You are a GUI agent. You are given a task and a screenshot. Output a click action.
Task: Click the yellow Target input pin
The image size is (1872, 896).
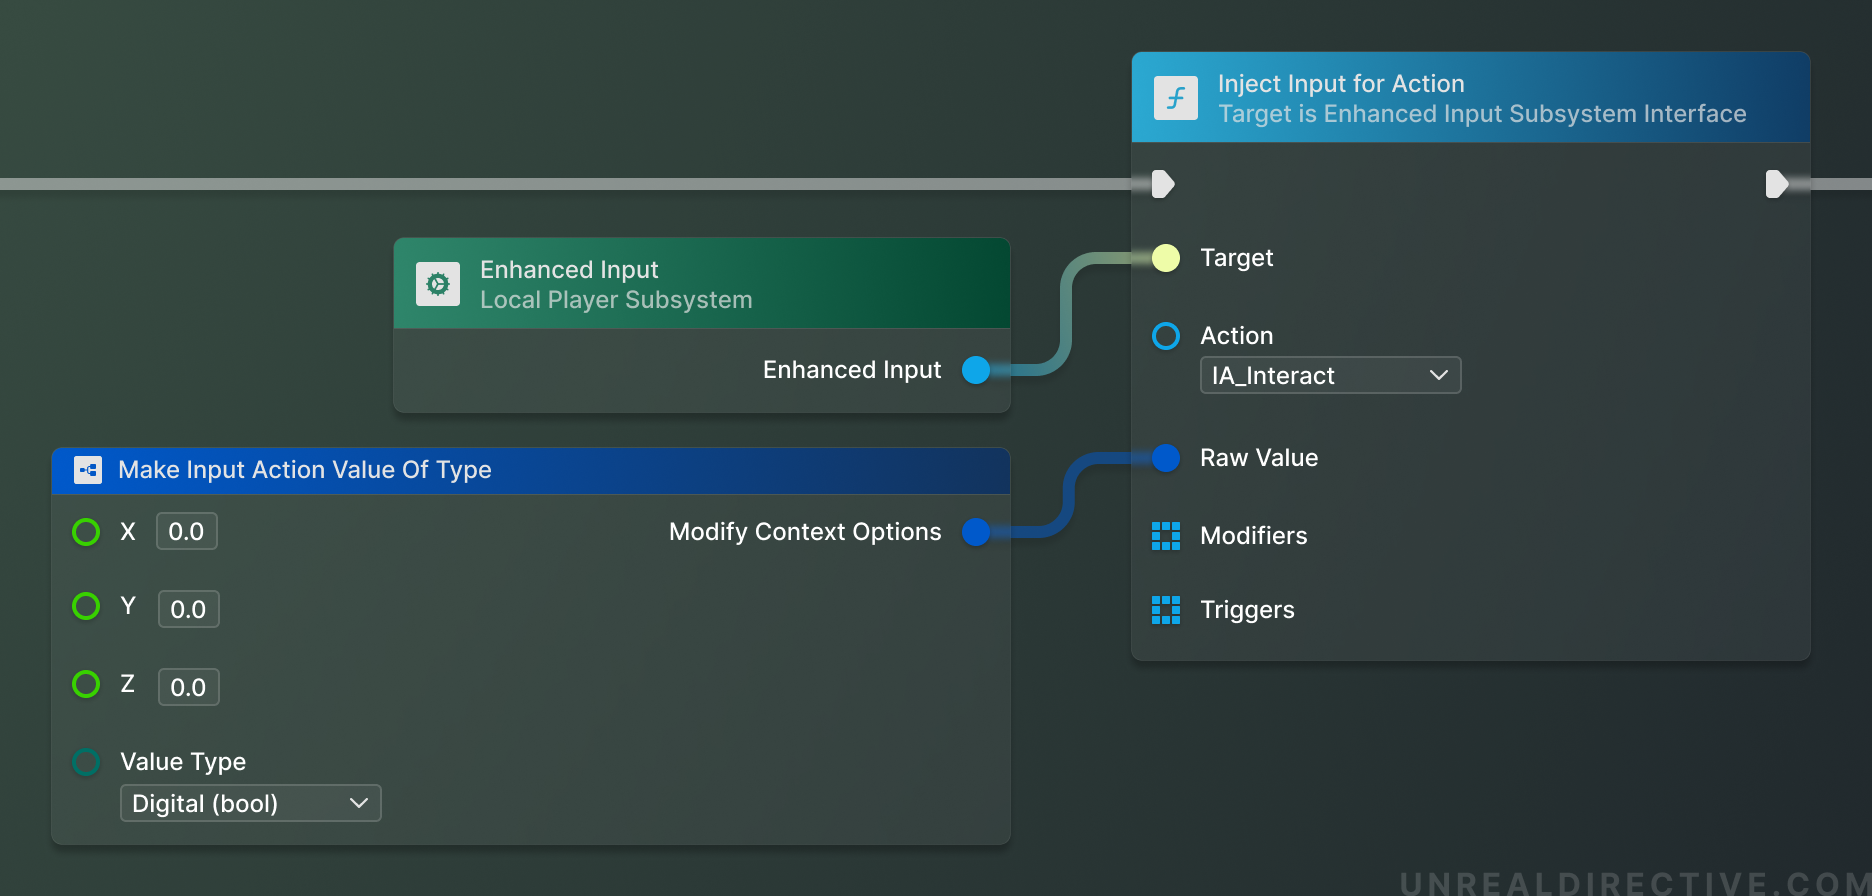pyautogui.click(x=1165, y=258)
